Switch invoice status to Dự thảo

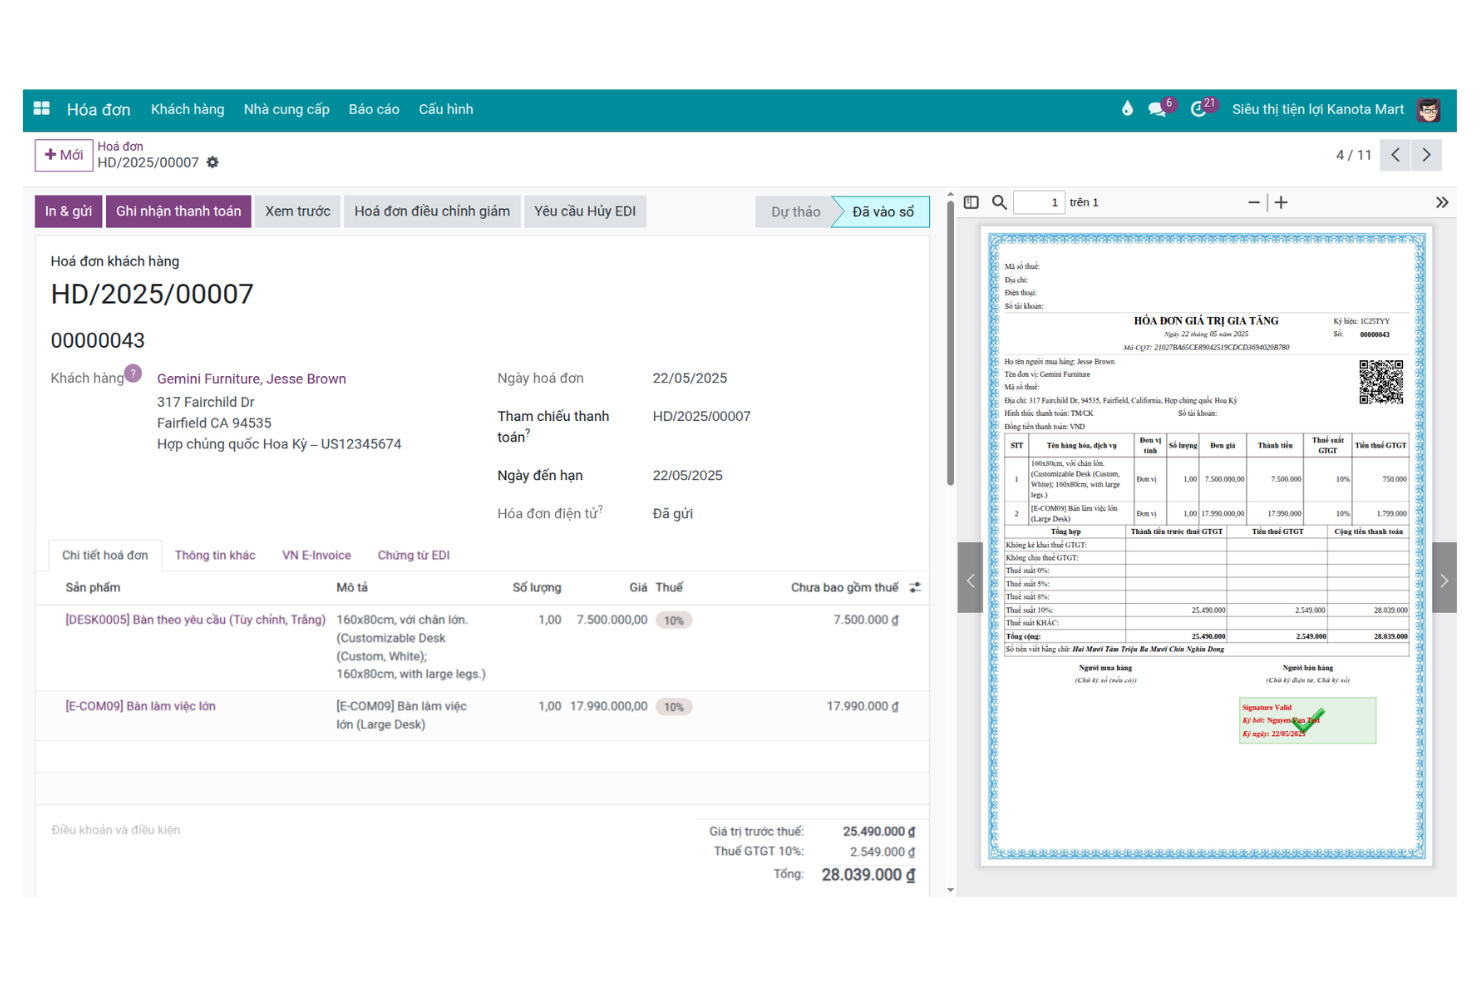pyautogui.click(x=794, y=211)
